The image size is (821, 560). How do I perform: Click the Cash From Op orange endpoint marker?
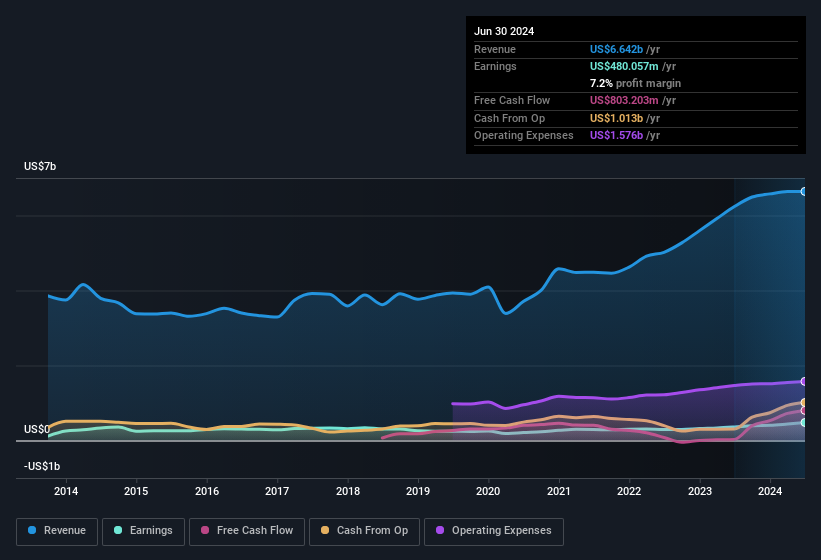point(804,402)
